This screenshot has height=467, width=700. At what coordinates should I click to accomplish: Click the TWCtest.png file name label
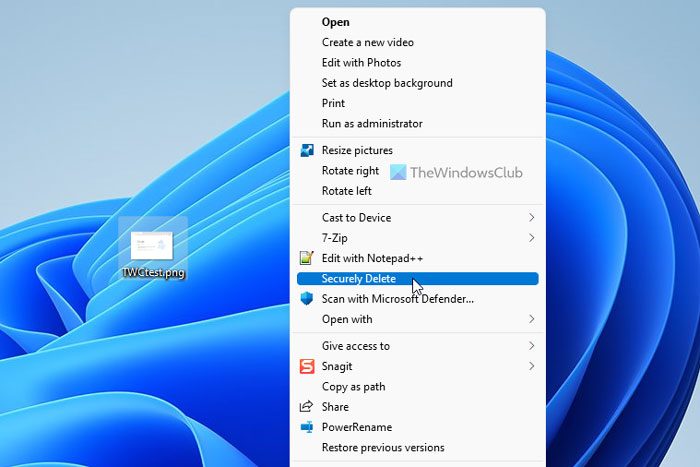tap(153, 272)
